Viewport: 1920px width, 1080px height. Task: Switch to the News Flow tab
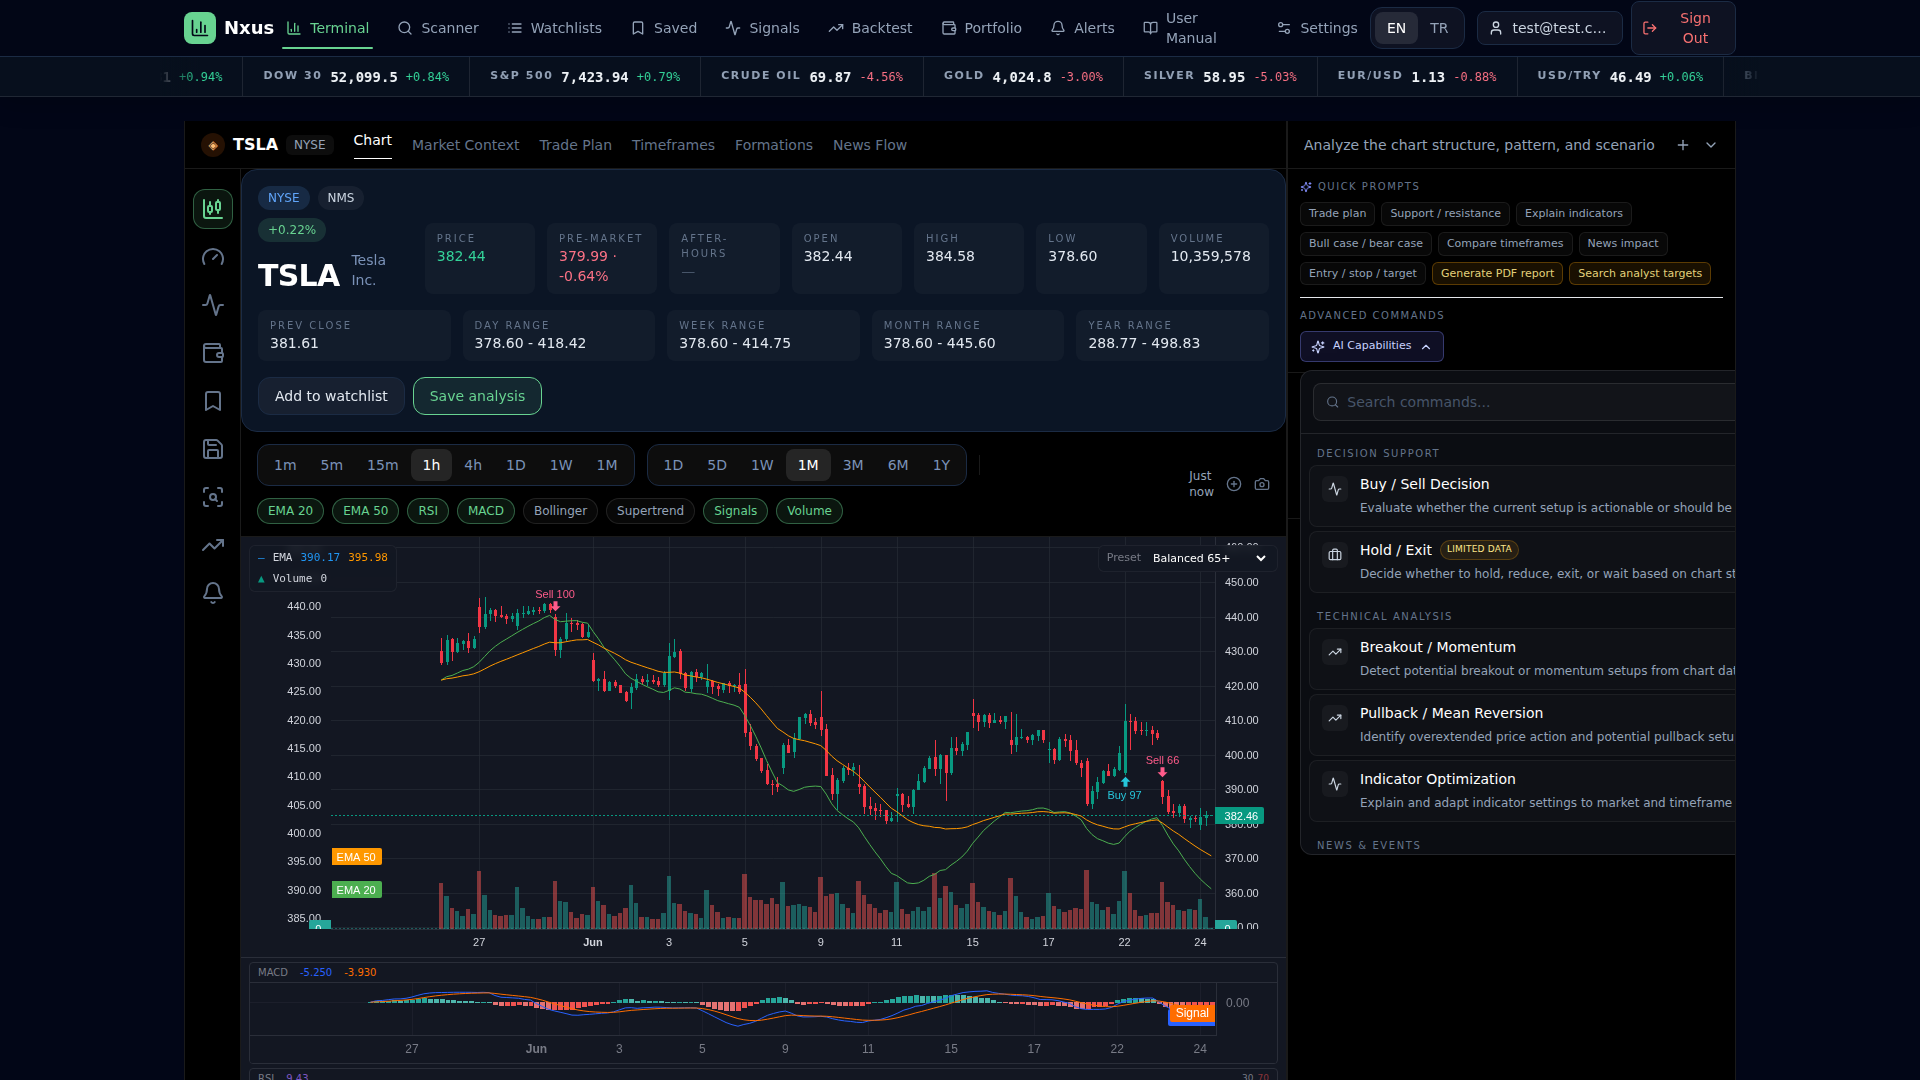[x=870, y=145]
